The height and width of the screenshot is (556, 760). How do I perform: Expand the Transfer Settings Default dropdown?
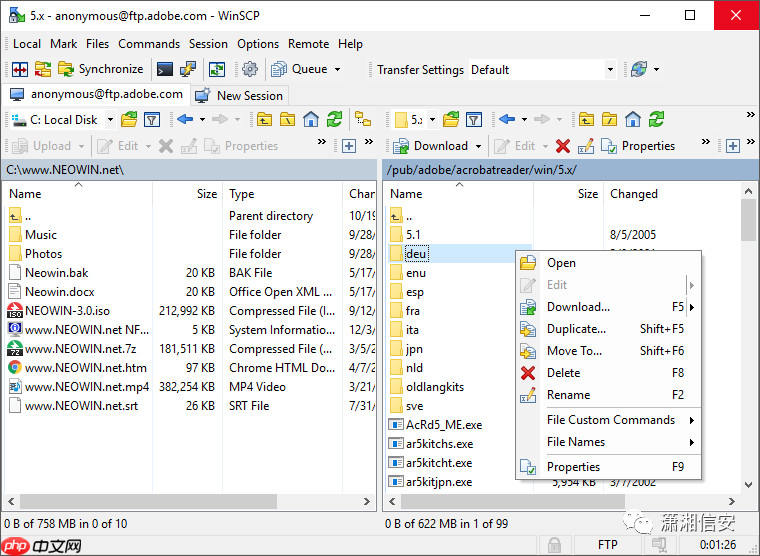pyautogui.click(x=609, y=70)
